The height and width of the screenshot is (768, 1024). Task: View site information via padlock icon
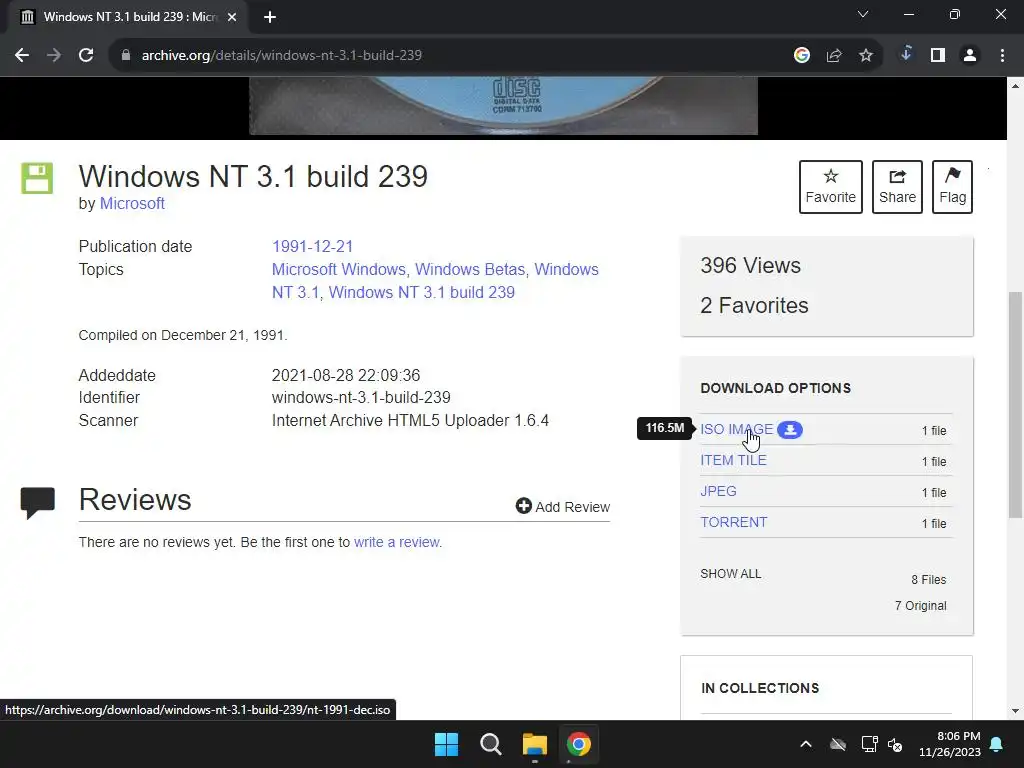click(125, 56)
